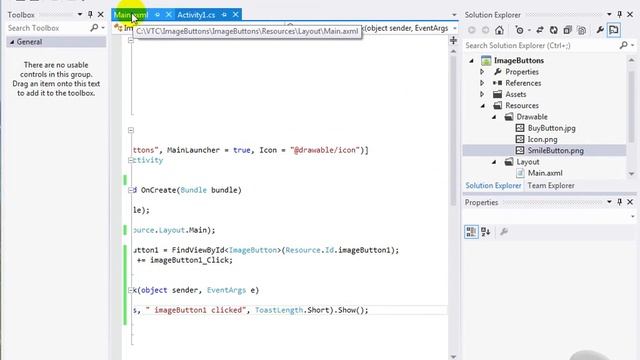
Task: Toggle Preview Selected Items icon
Action: pyautogui.click(x=614, y=30)
